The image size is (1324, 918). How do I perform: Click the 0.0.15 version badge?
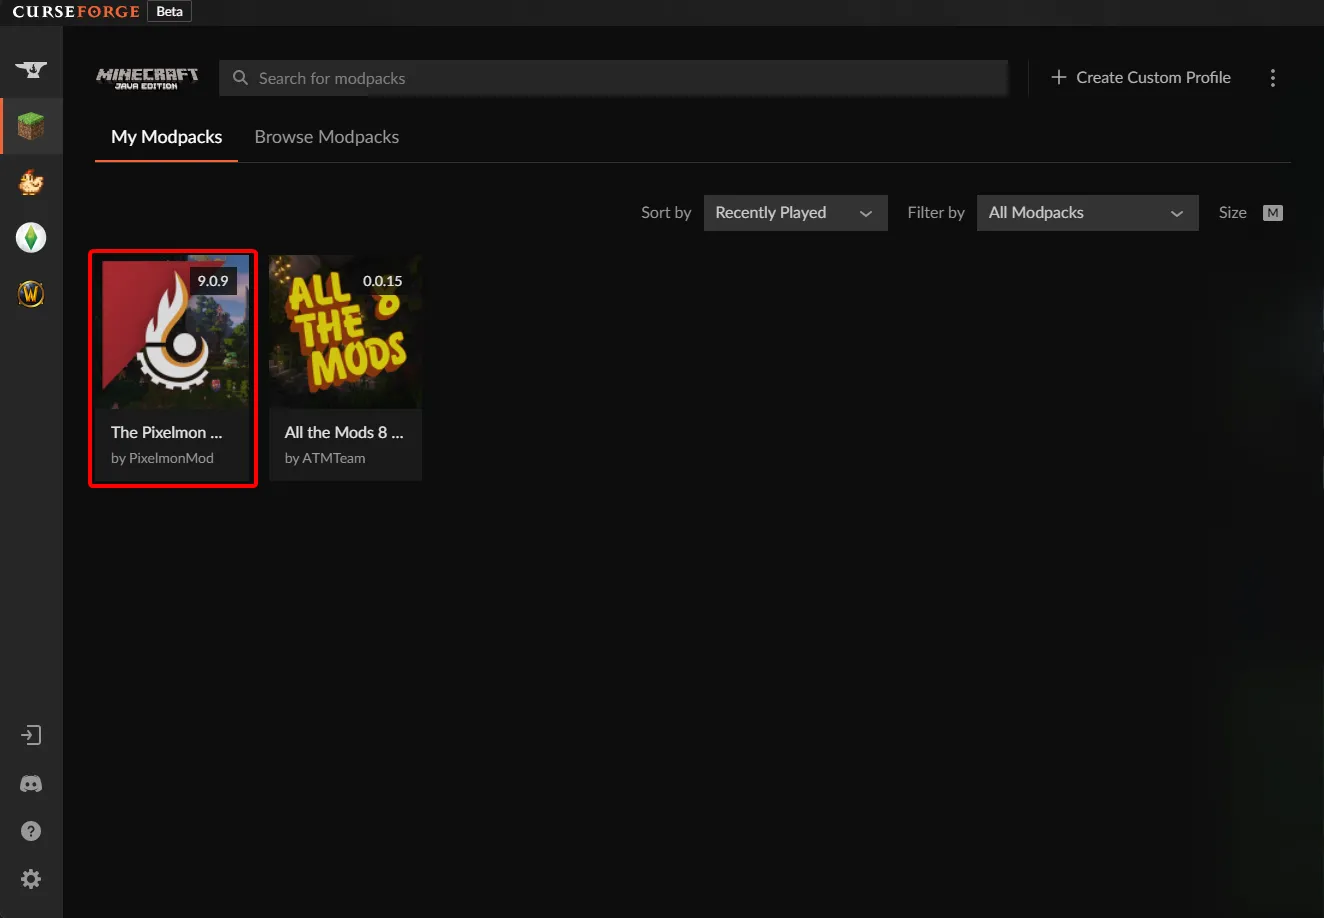(383, 281)
